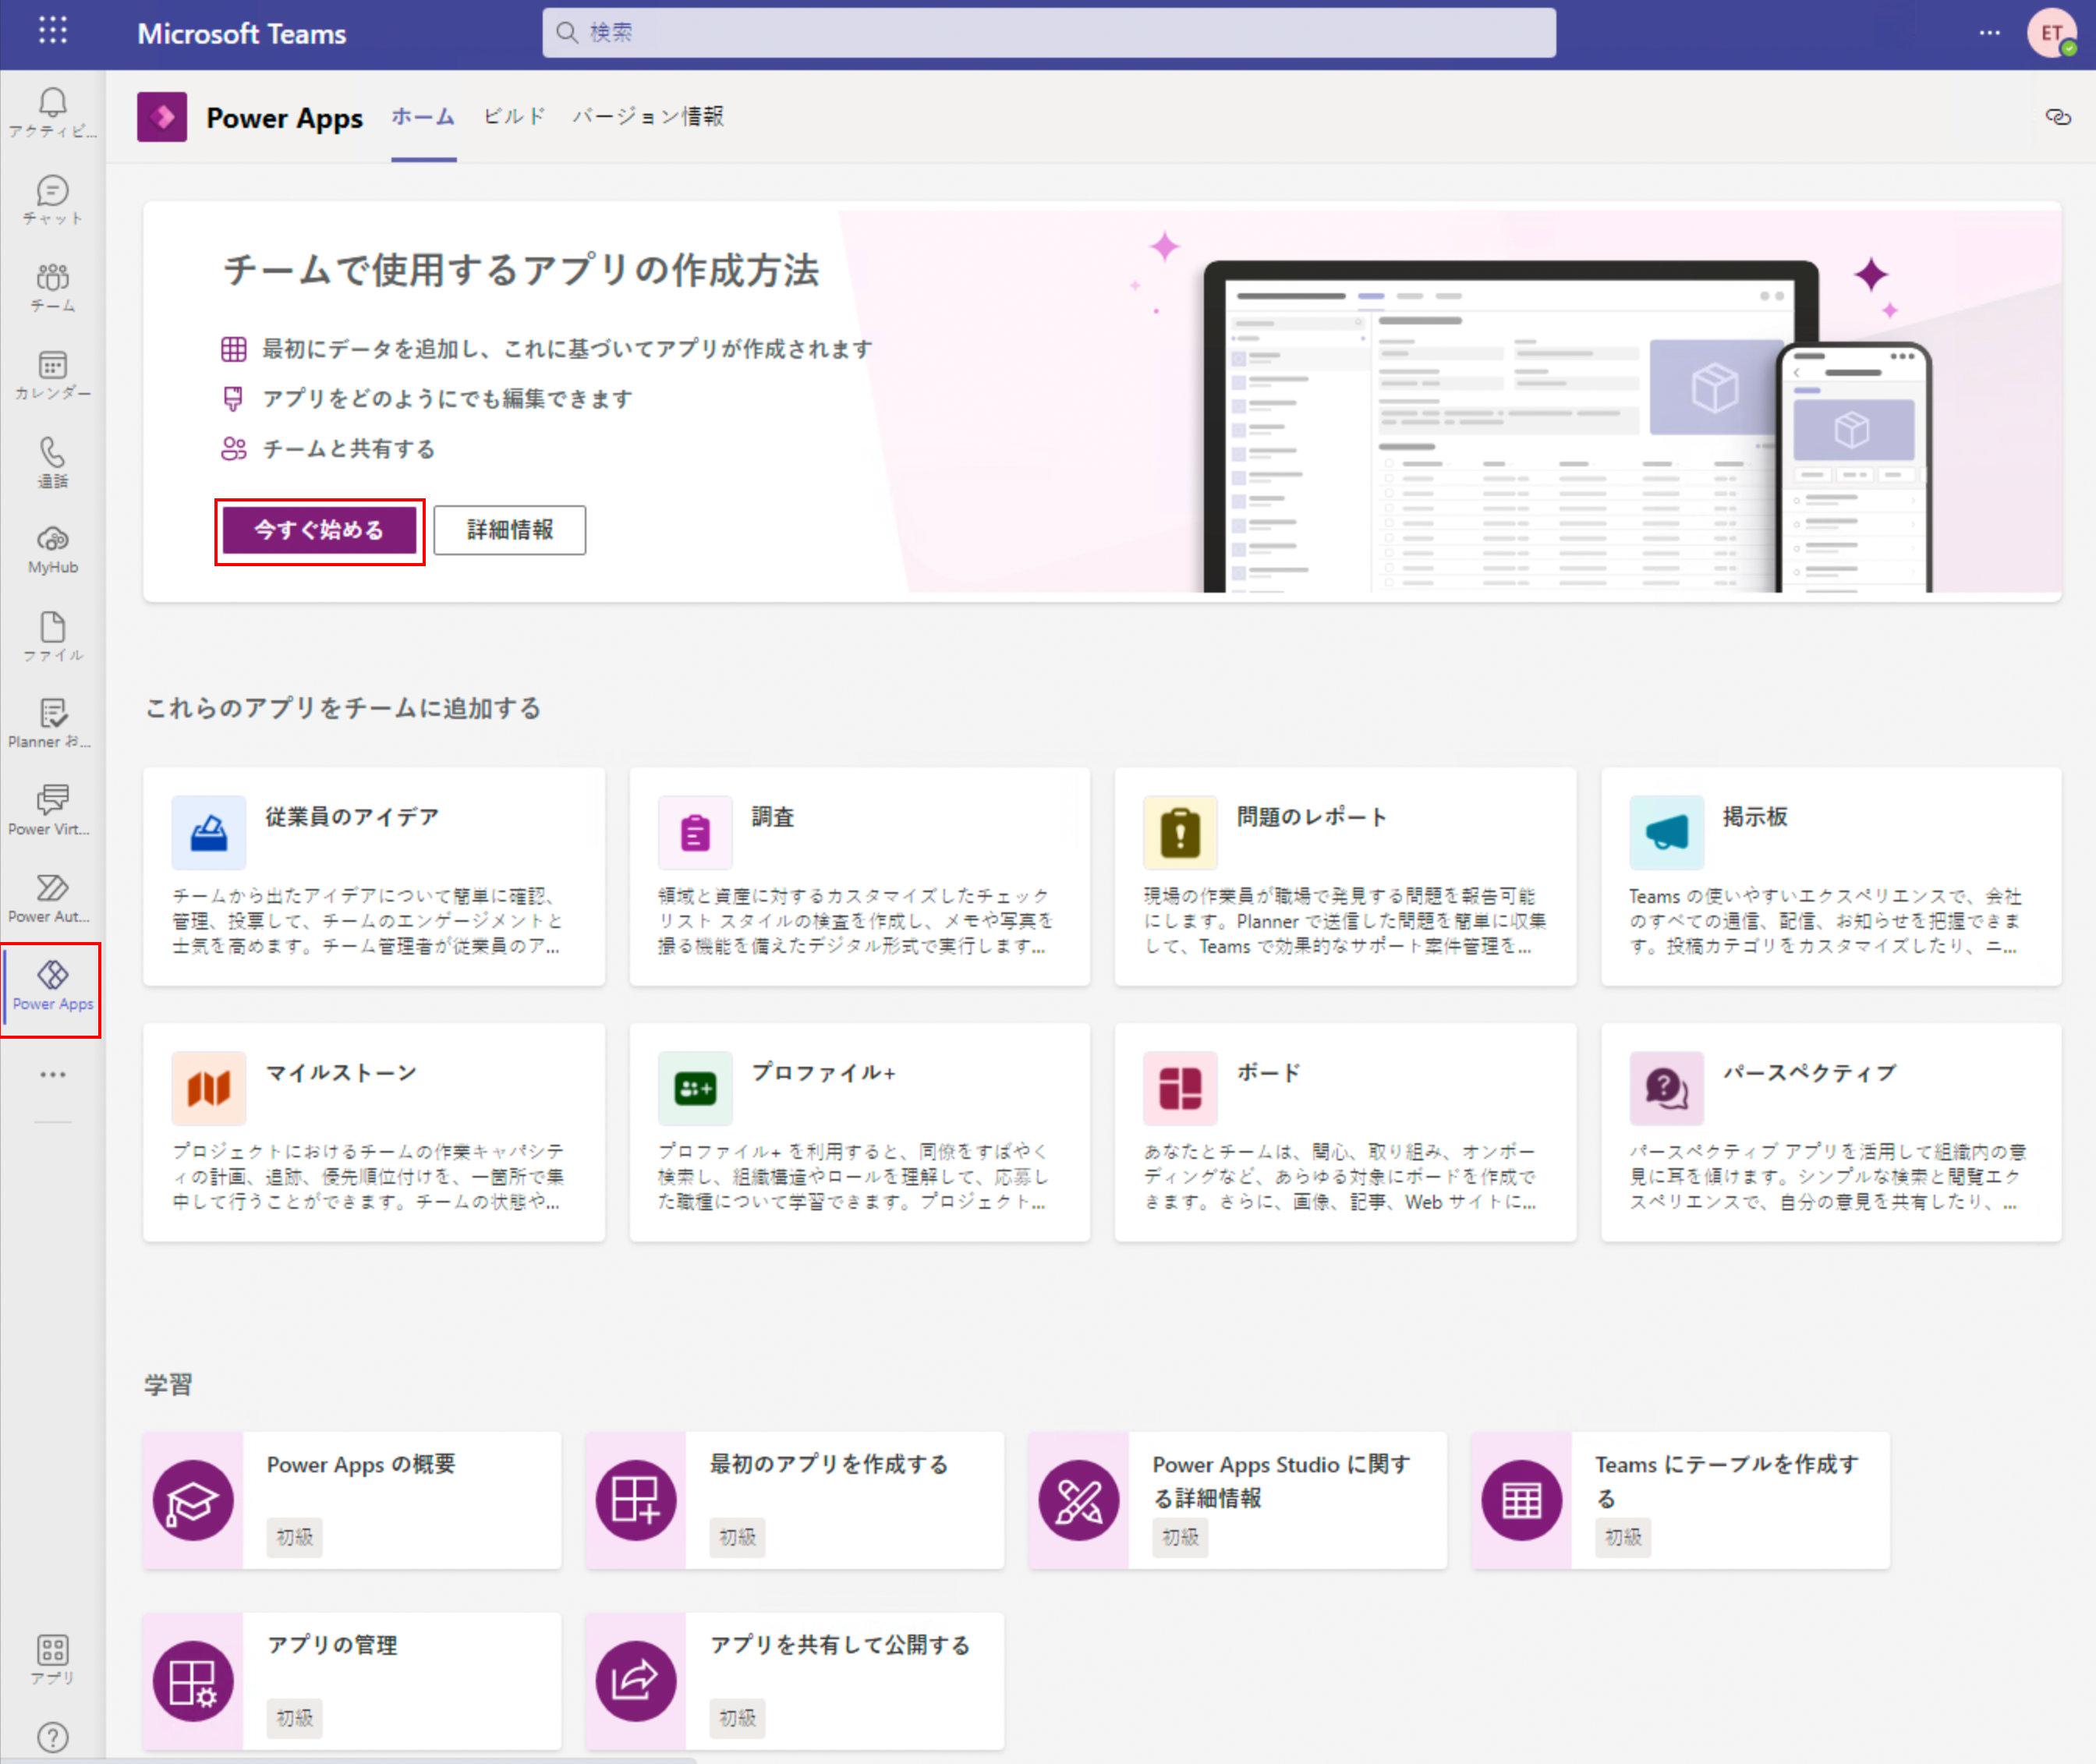Image resolution: width=2096 pixels, height=1764 pixels.
Task: Switch to the ビルド tab
Action: 514,117
